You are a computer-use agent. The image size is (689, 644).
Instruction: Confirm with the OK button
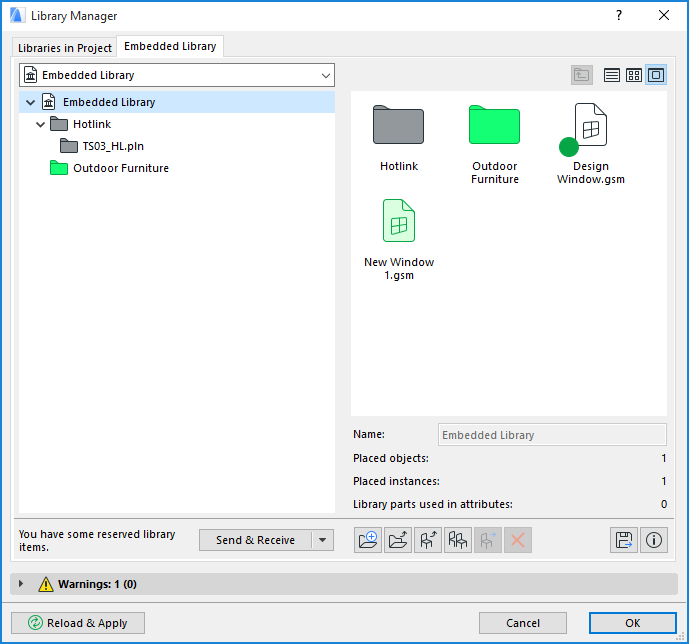click(x=632, y=623)
